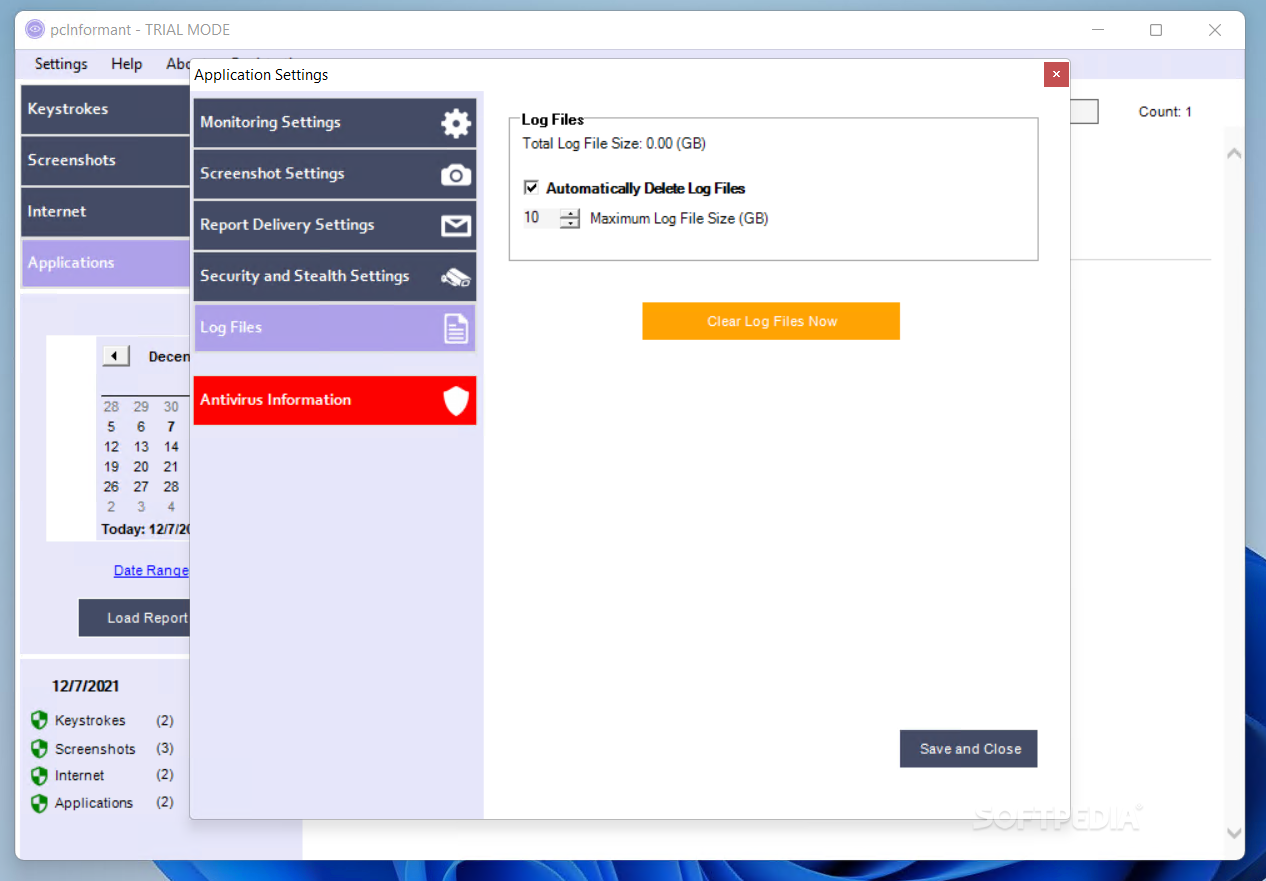Screen dimensions: 1266x881
Task: Click green shield icon beside Keystrokes summary
Action: pyautogui.click(x=39, y=720)
